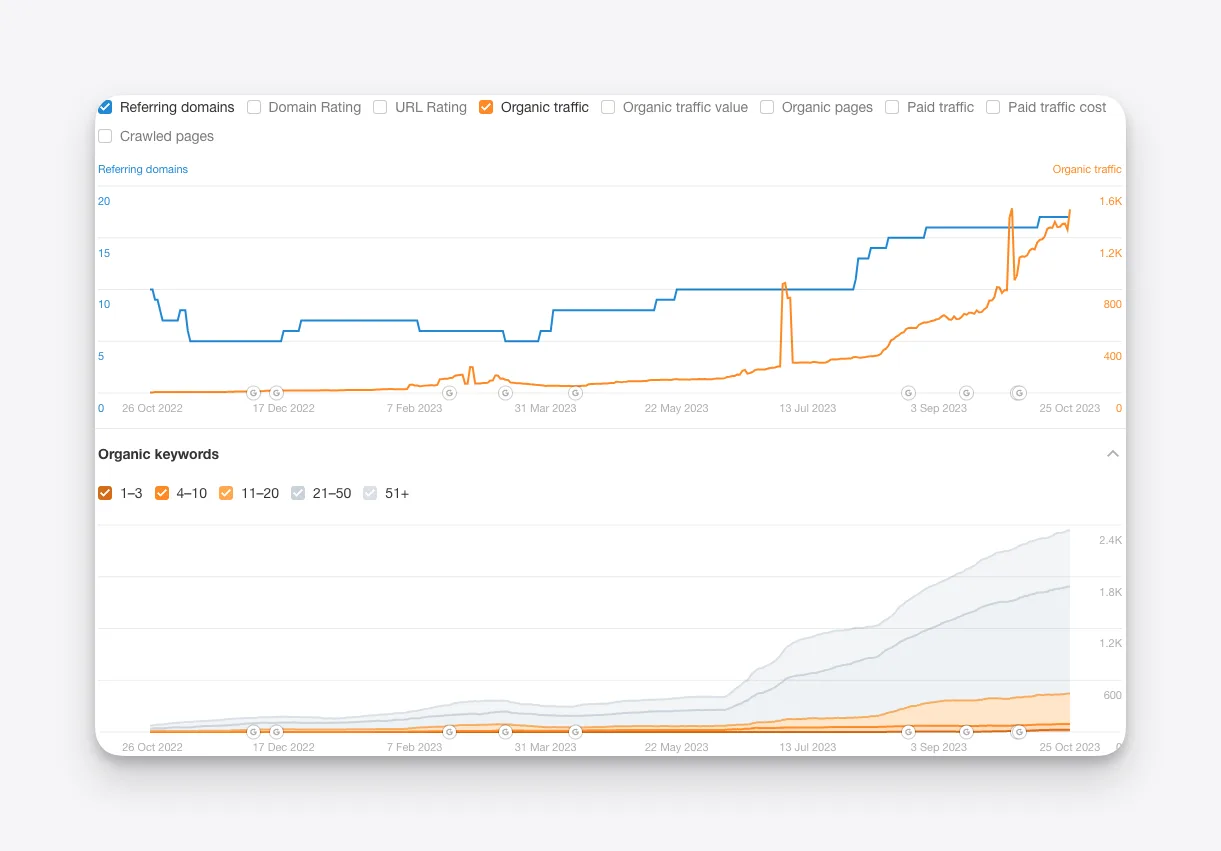Toggle the 4–10 keyword position filter
Screen dimensions: 1221x851
pyautogui.click(x=162, y=493)
